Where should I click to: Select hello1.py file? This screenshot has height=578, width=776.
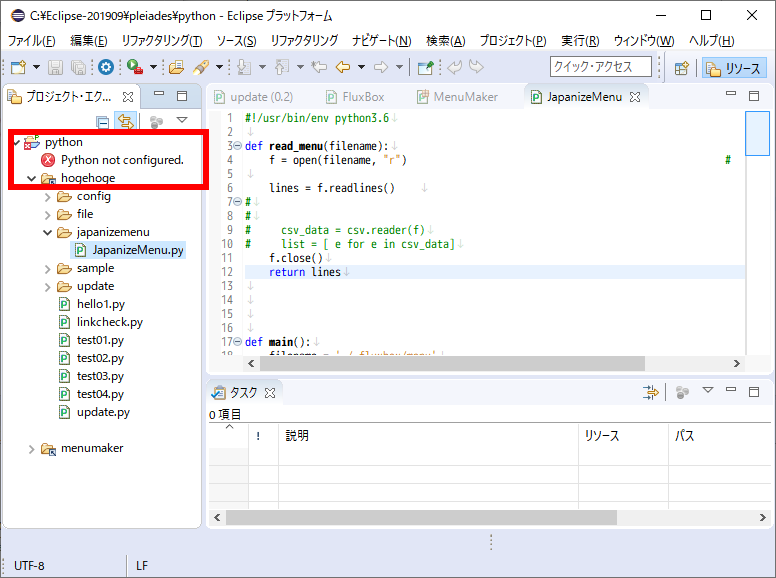(92, 304)
